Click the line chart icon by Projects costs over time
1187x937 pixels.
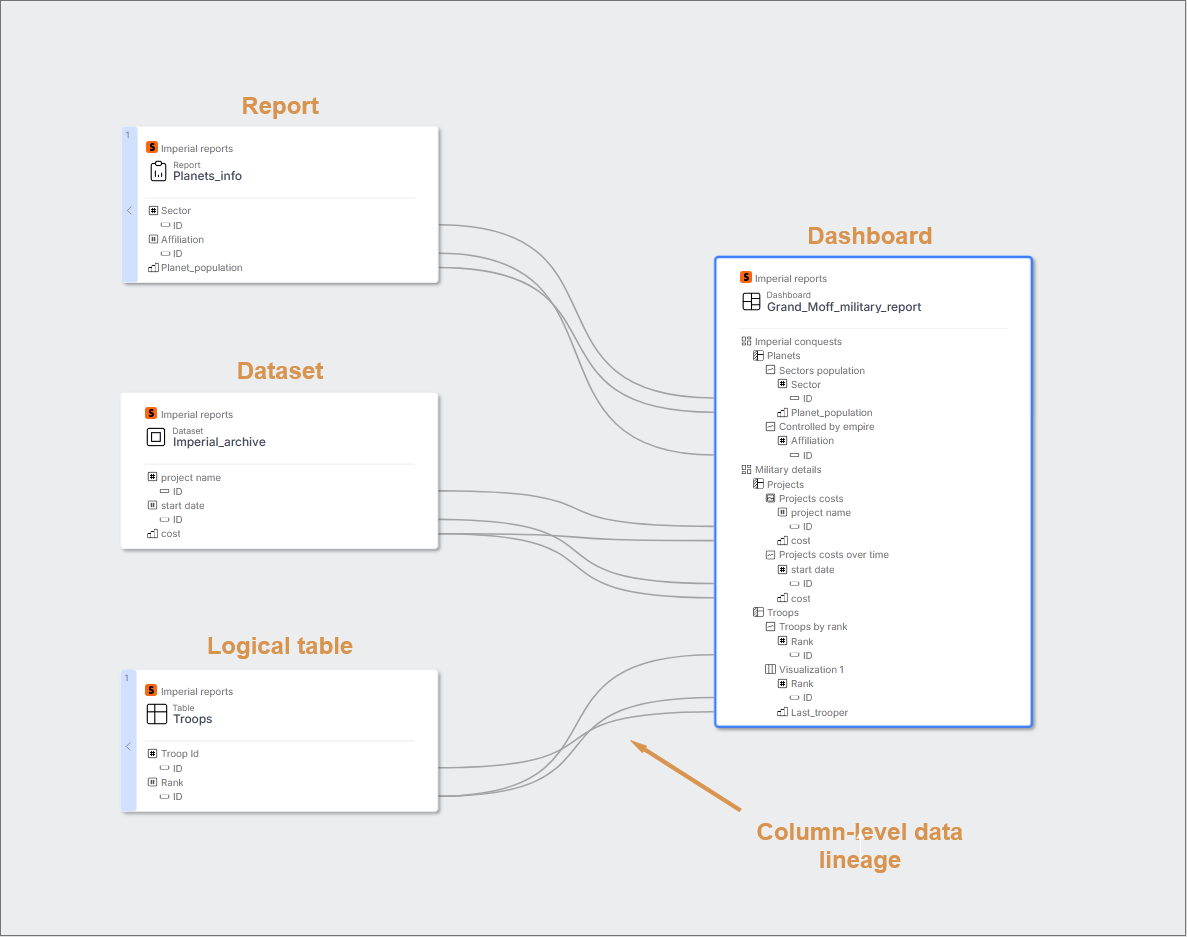(770, 555)
